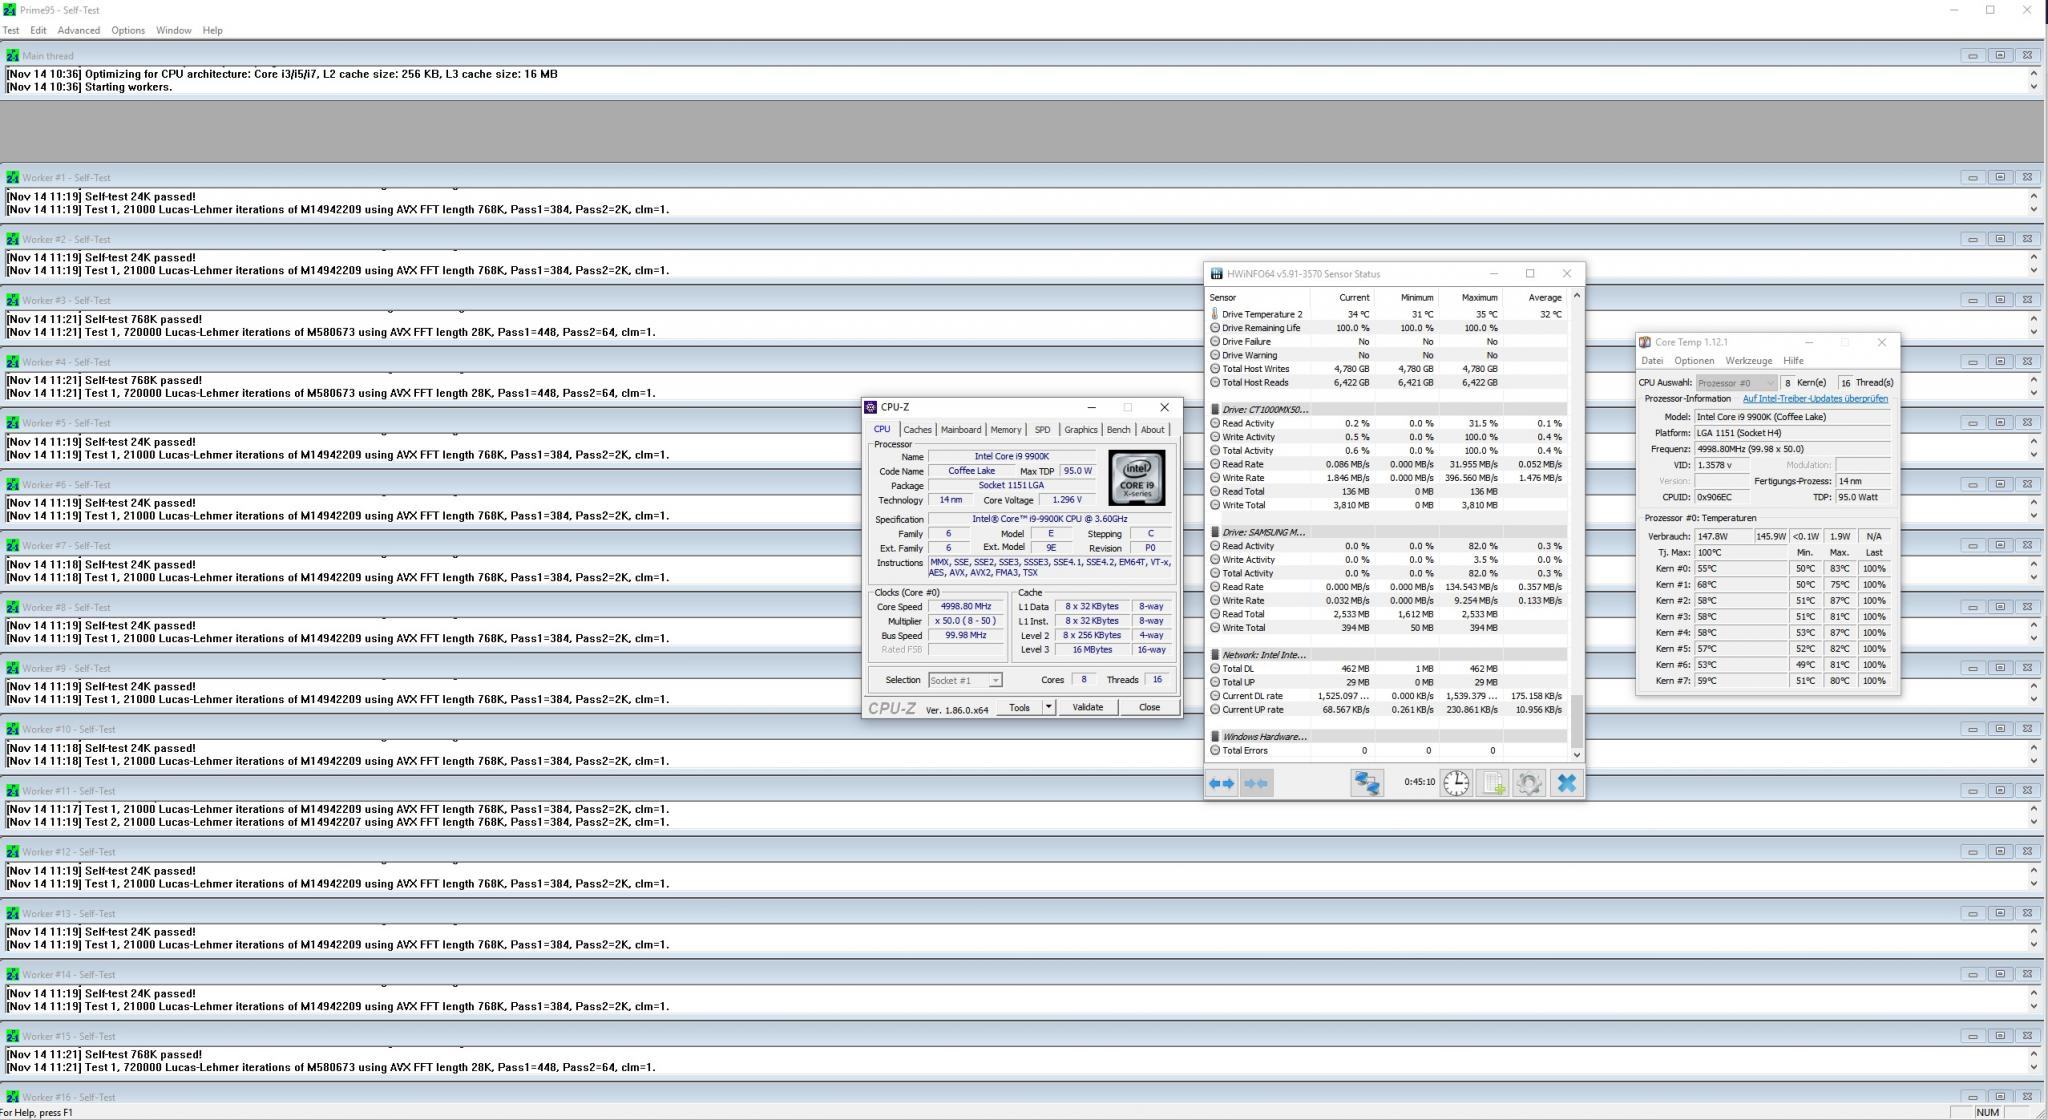Screen dimensions: 2048x1120
Task: Click the HWiNFO shrink columns arrows icon
Action: [x=1256, y=784]
